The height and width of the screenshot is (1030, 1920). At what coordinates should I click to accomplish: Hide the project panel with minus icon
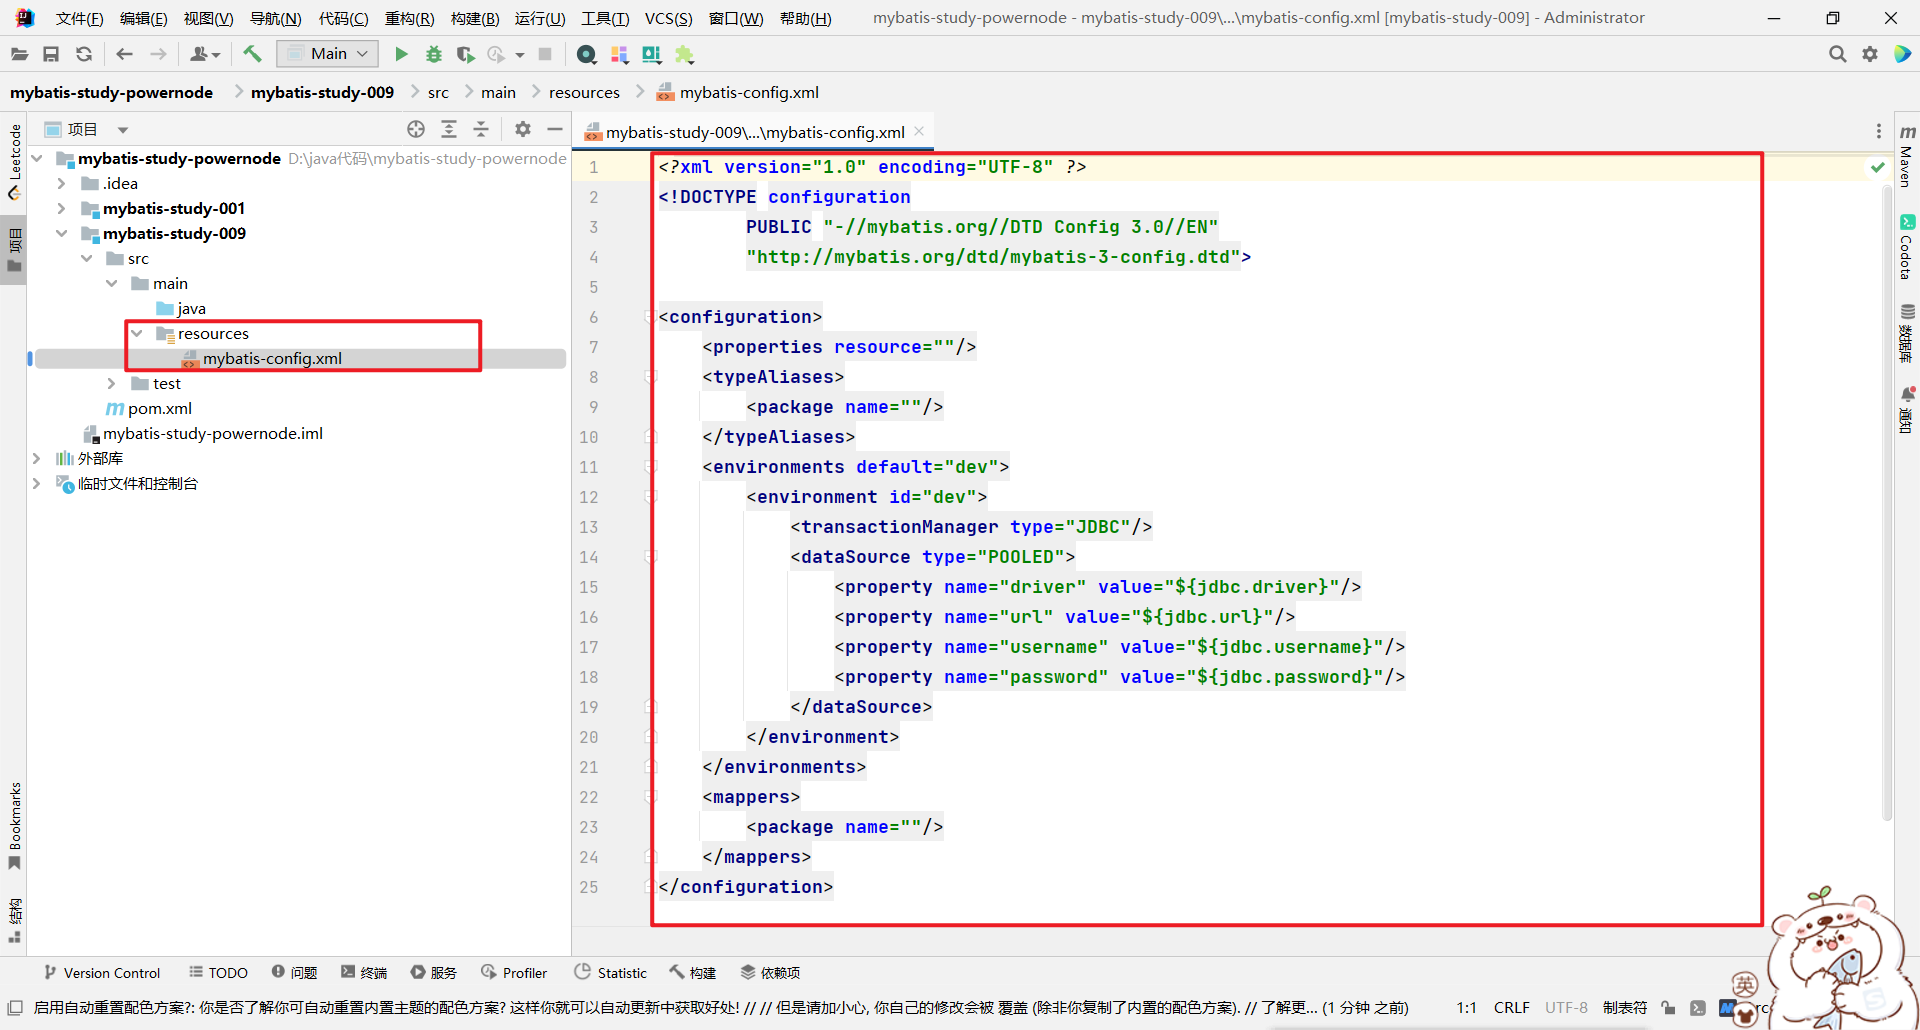click(555, 129)
